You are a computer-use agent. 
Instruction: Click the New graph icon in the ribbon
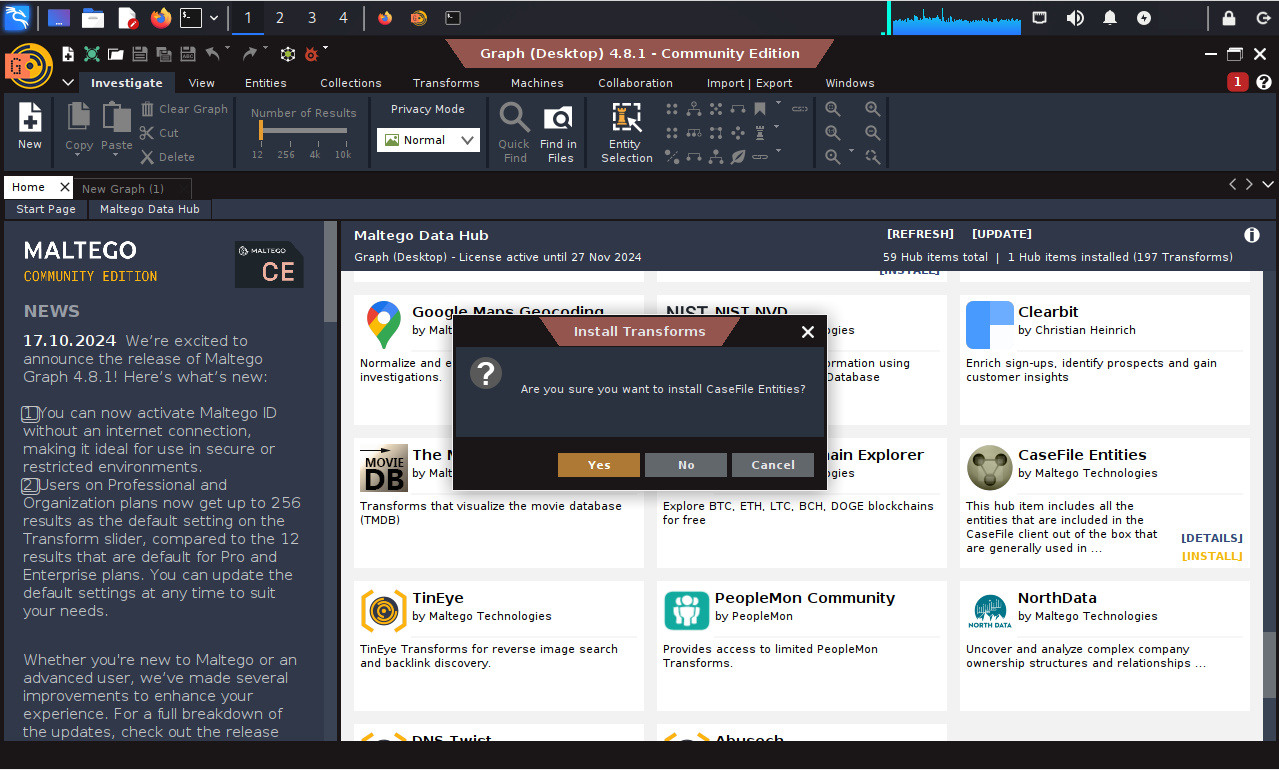[x=30, y=119]
